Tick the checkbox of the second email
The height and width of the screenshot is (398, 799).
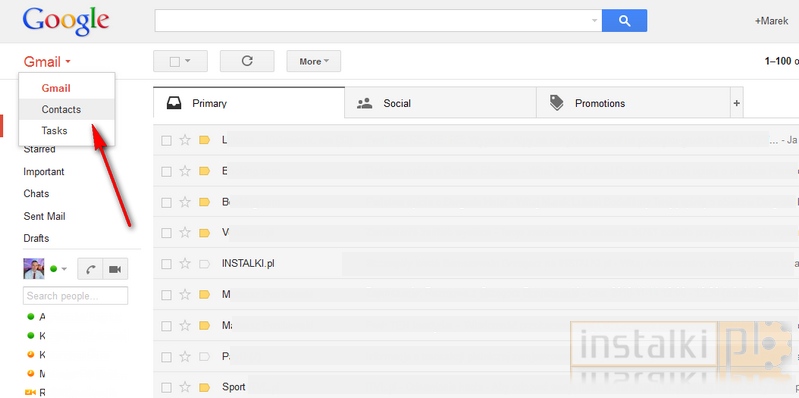point(166,171)
